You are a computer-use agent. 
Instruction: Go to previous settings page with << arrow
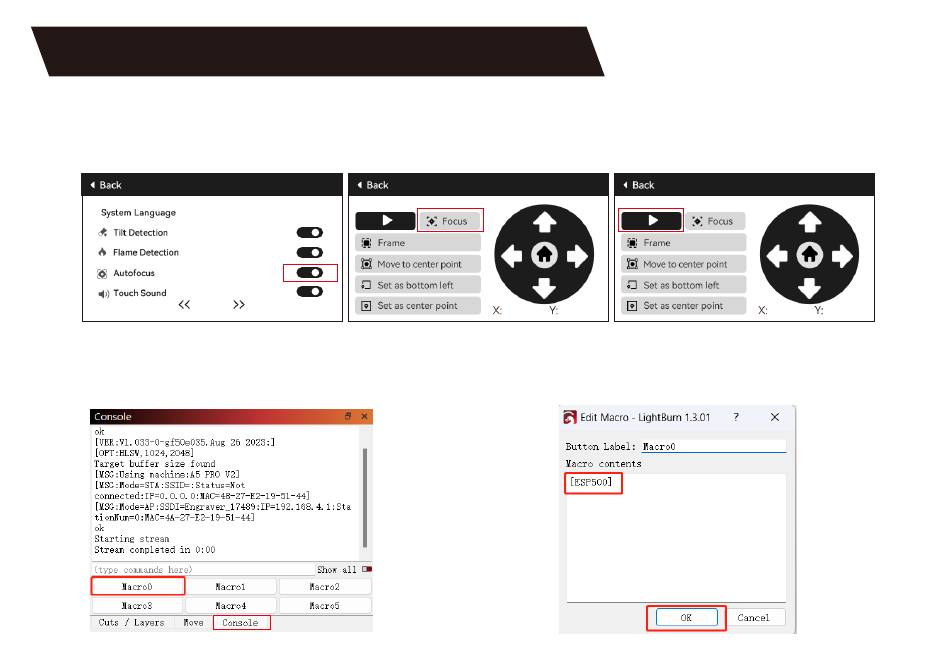pos(184,306)
